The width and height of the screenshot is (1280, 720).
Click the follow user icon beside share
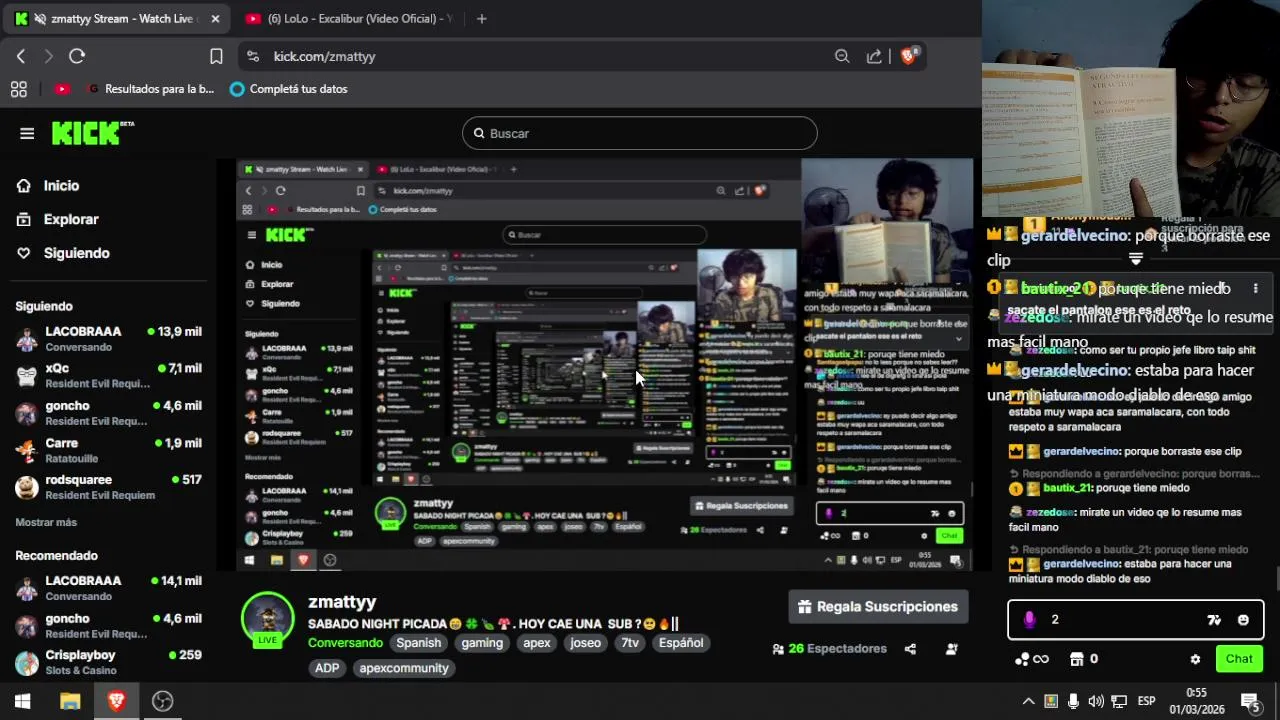pos(952,649)
